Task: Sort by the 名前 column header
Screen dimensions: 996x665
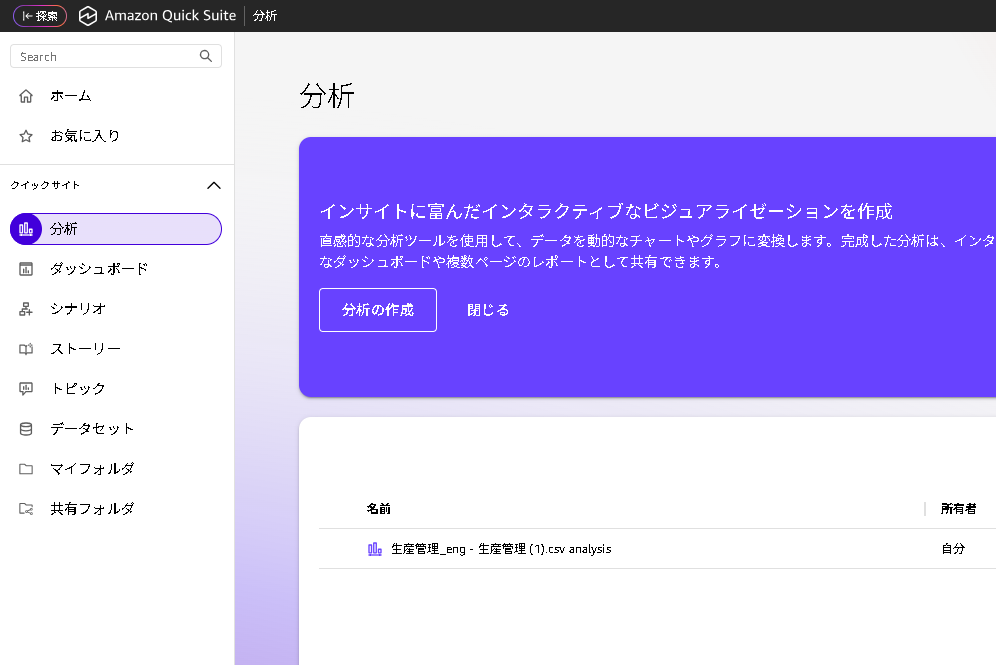Action: tap(378, 509)
